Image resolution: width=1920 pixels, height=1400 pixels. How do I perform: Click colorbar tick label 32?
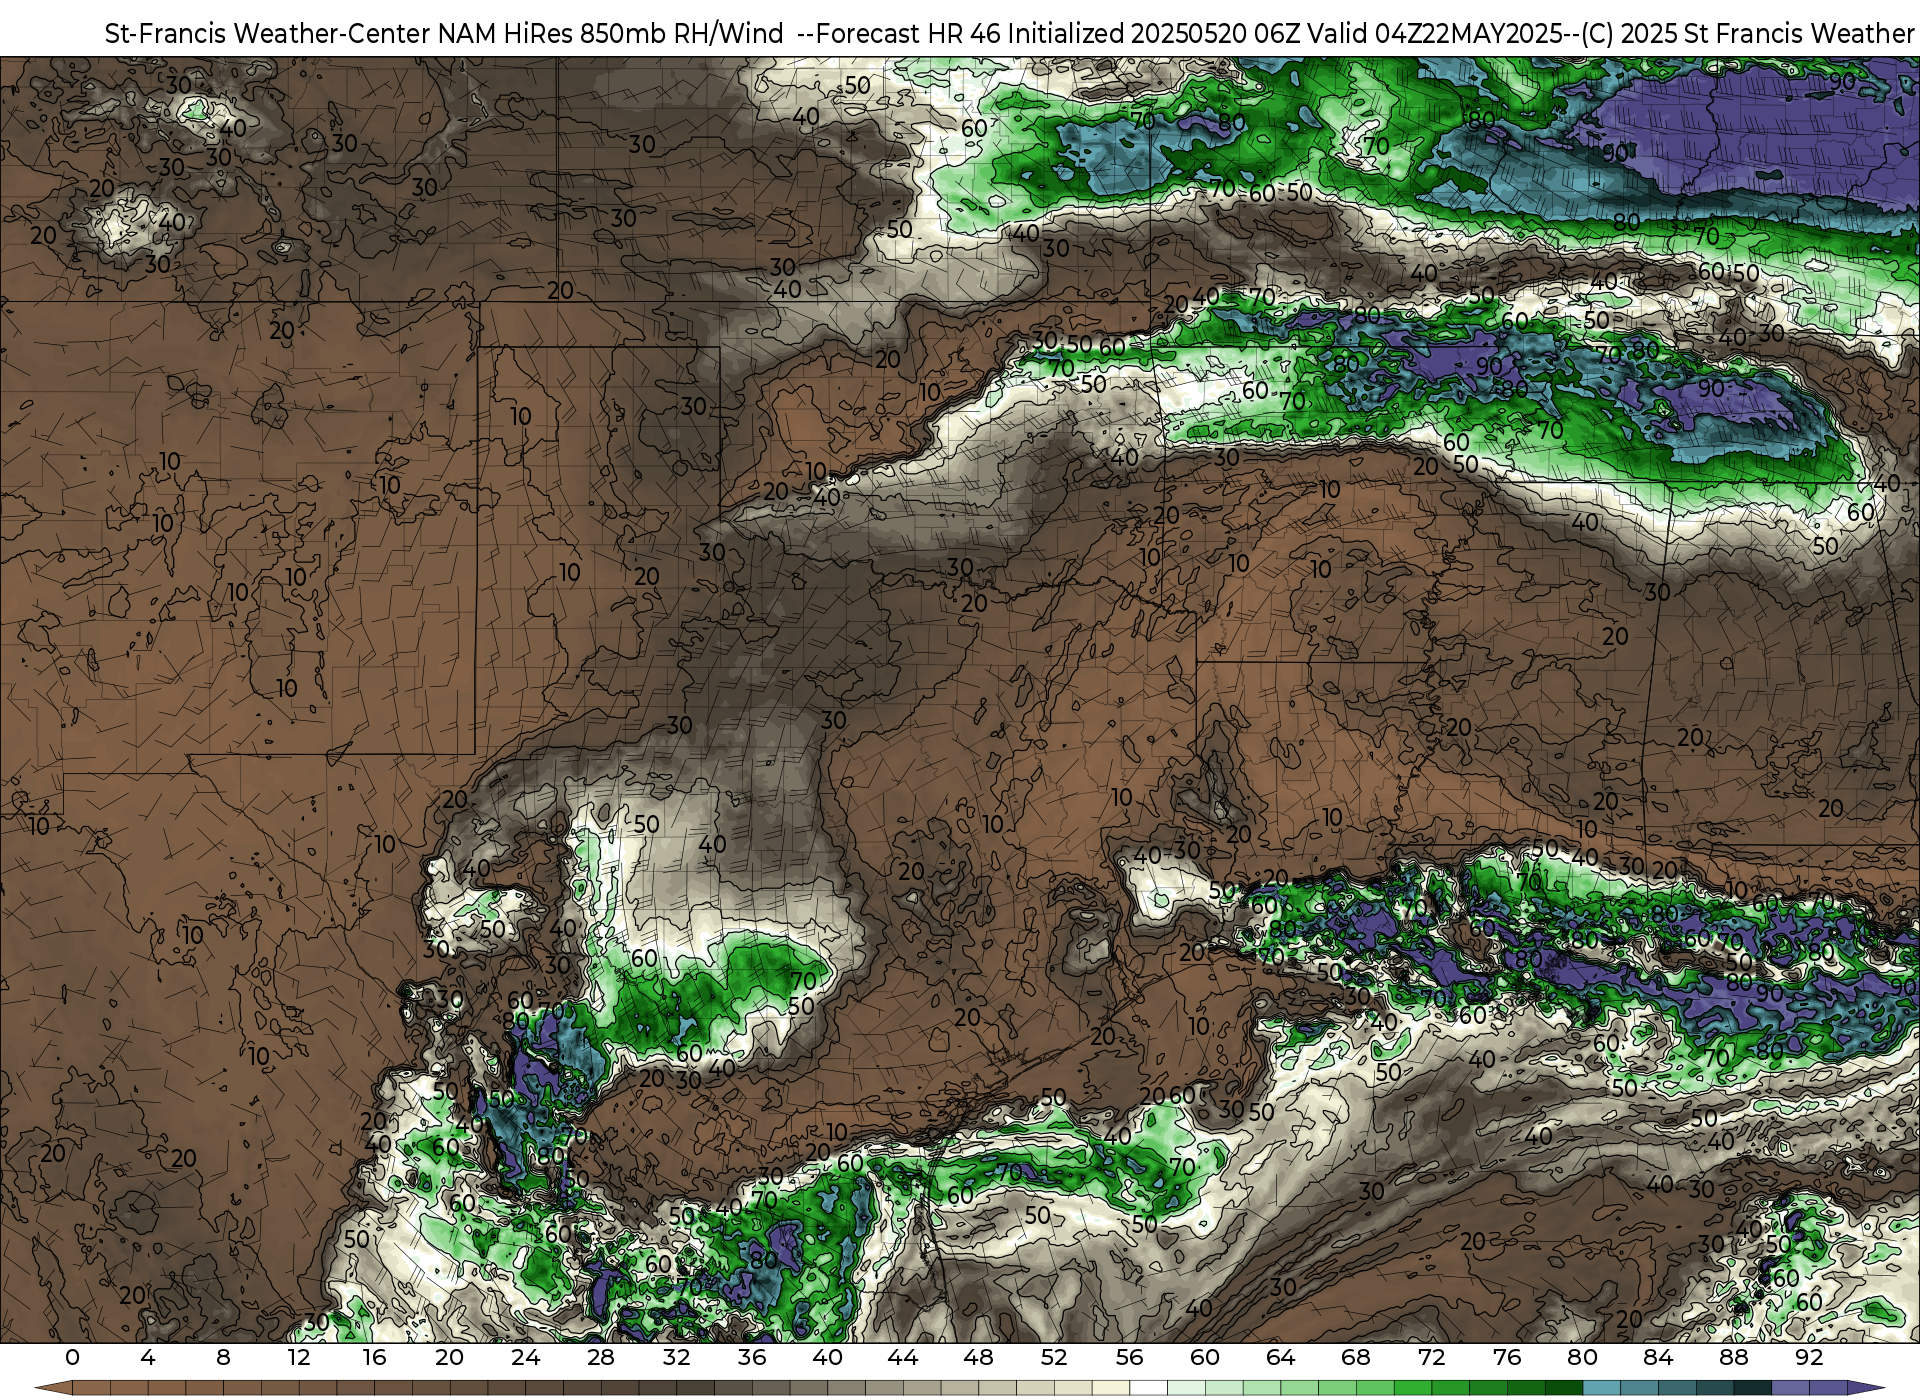point(676,1358)
